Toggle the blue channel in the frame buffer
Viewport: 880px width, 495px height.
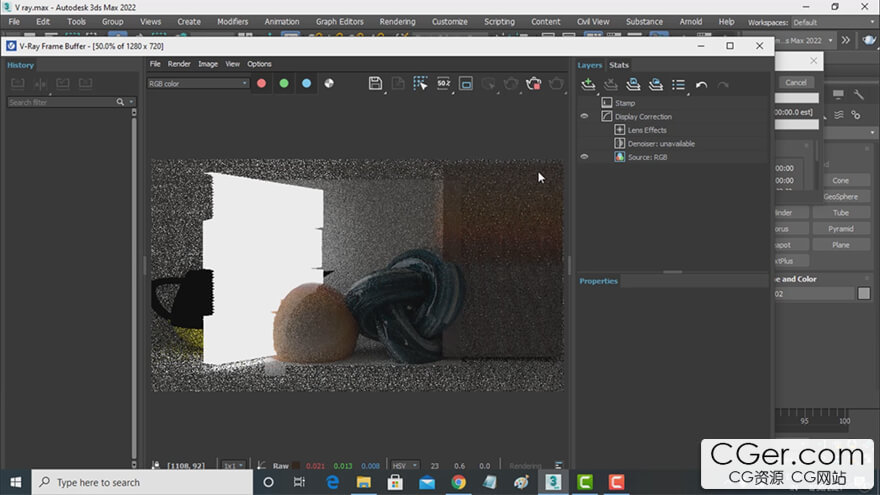pyautogui.click(x=306, y=84)
